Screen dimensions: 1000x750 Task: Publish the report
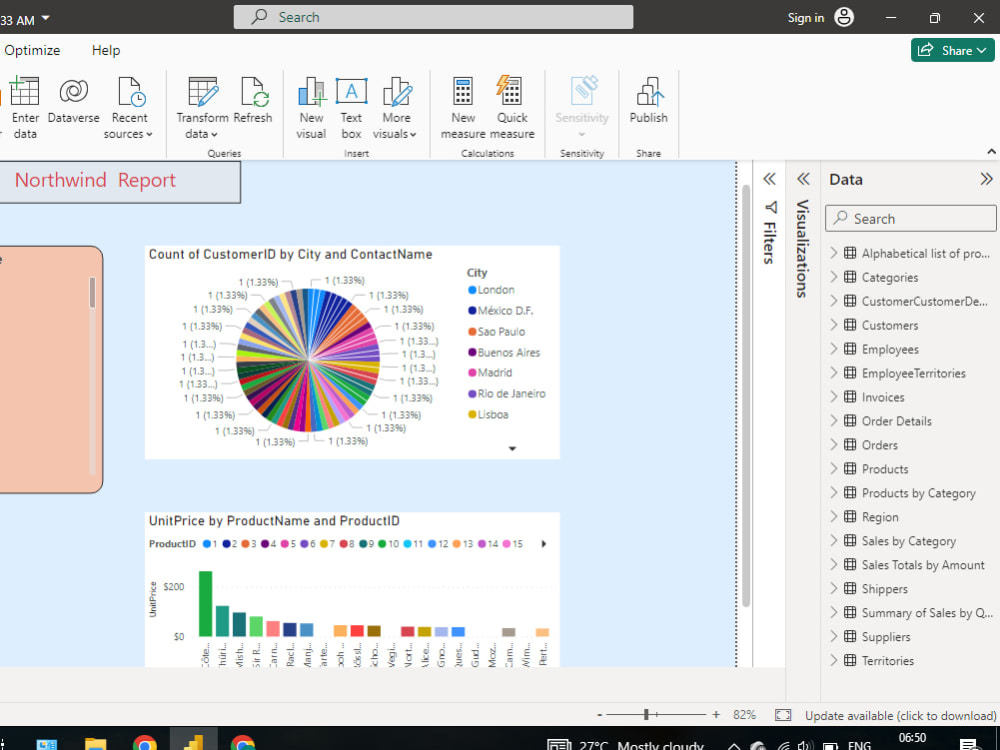point(649,101)
